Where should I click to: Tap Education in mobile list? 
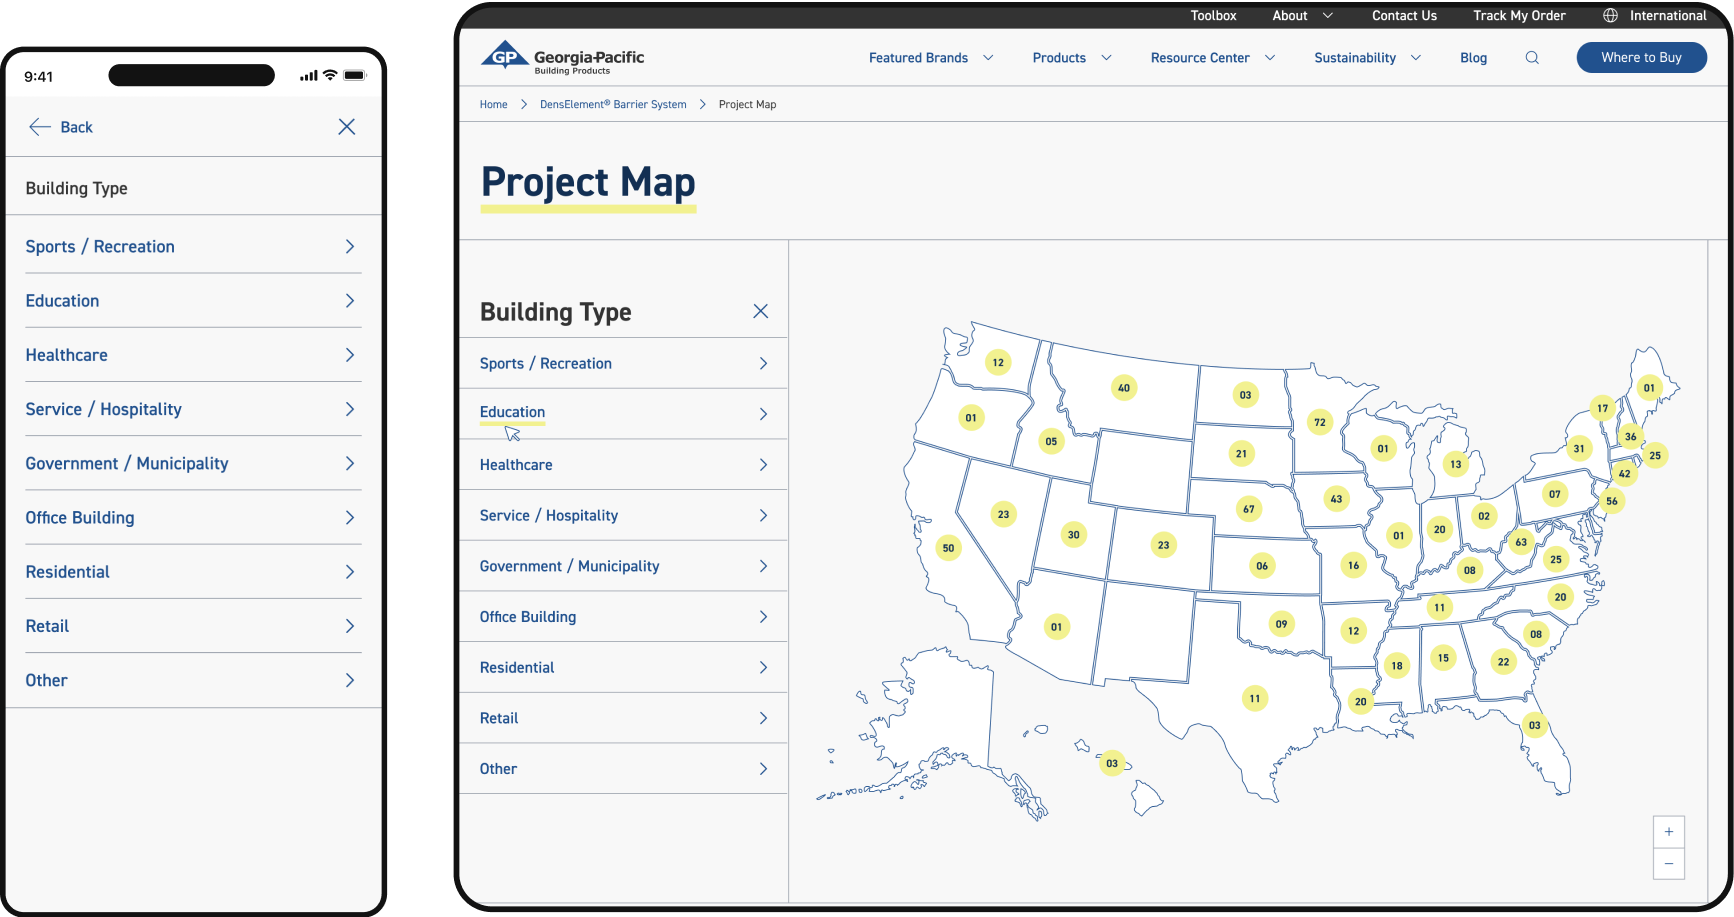[x=193, y=301]
